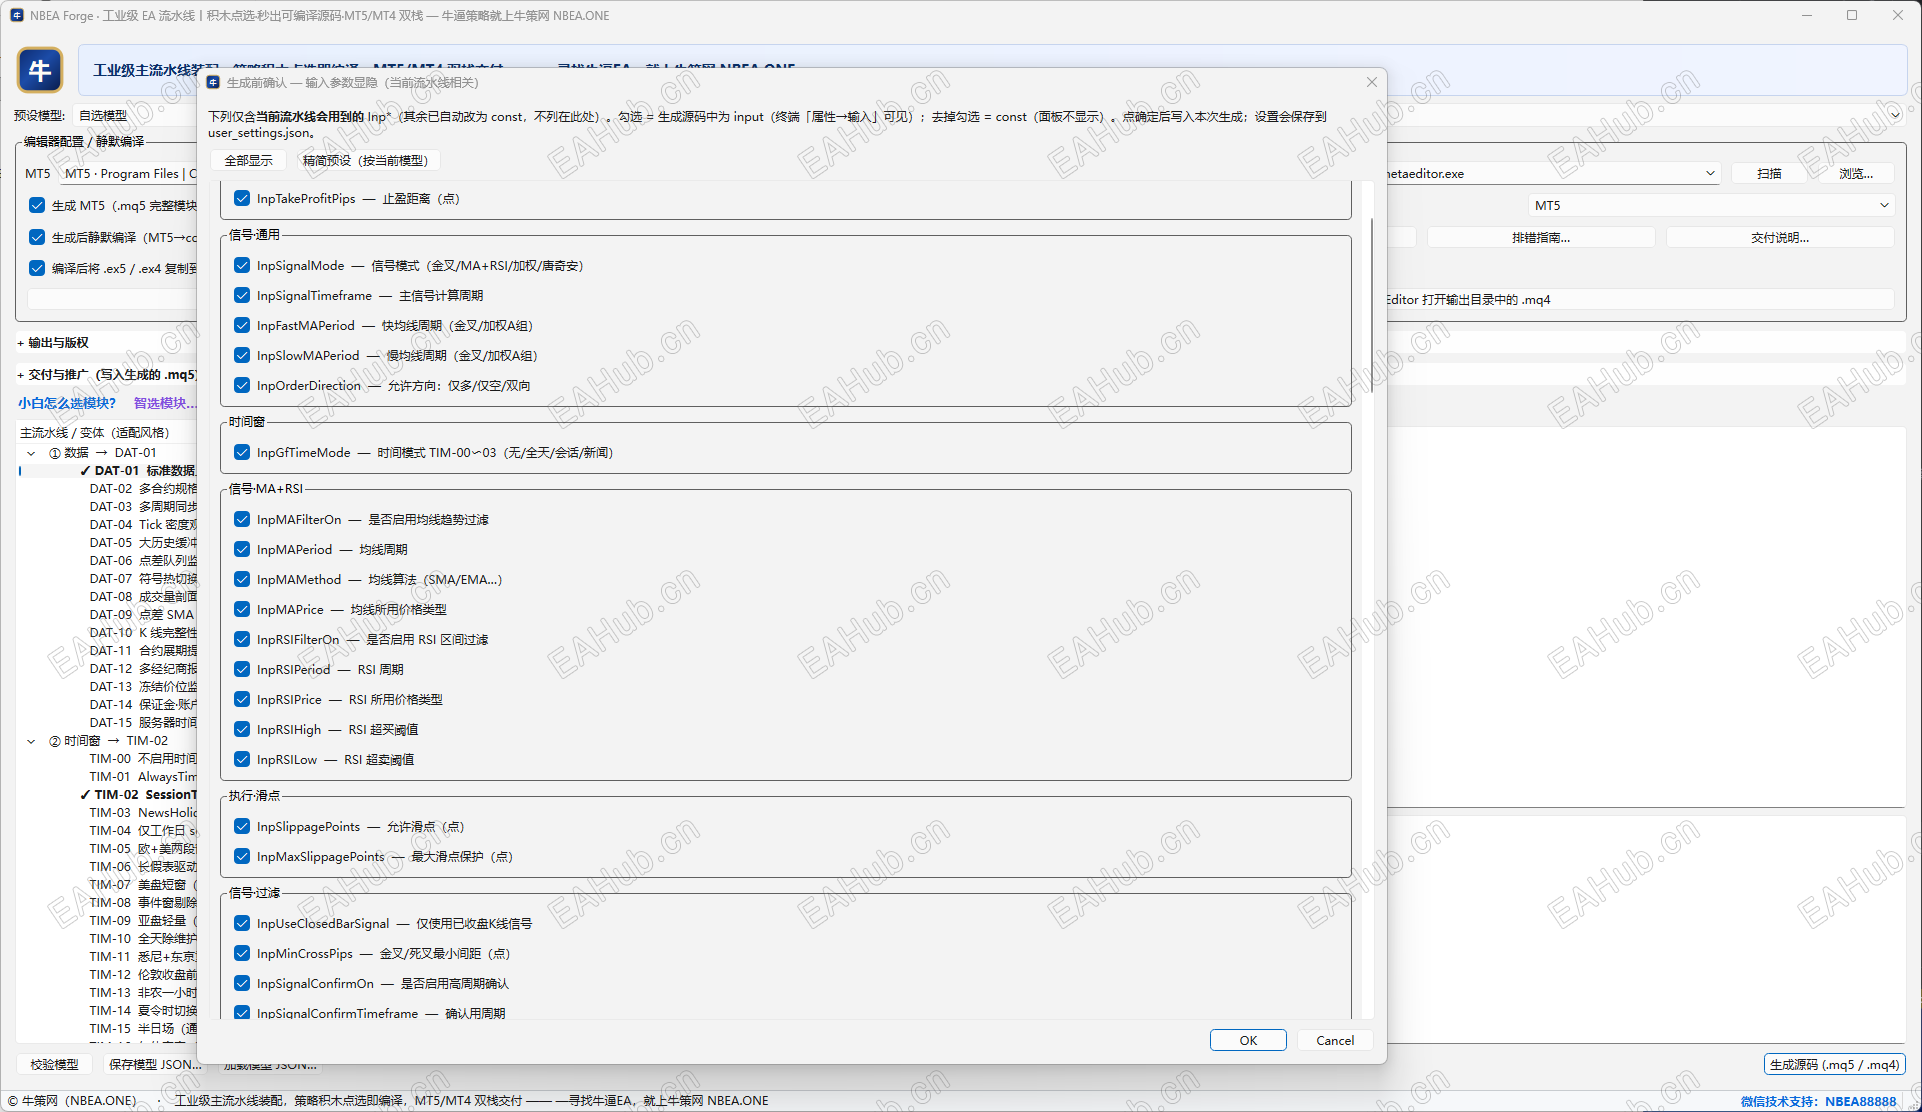Expand 输出与版权 section
Screen dimensions: 1922x1112
point(54,343)
